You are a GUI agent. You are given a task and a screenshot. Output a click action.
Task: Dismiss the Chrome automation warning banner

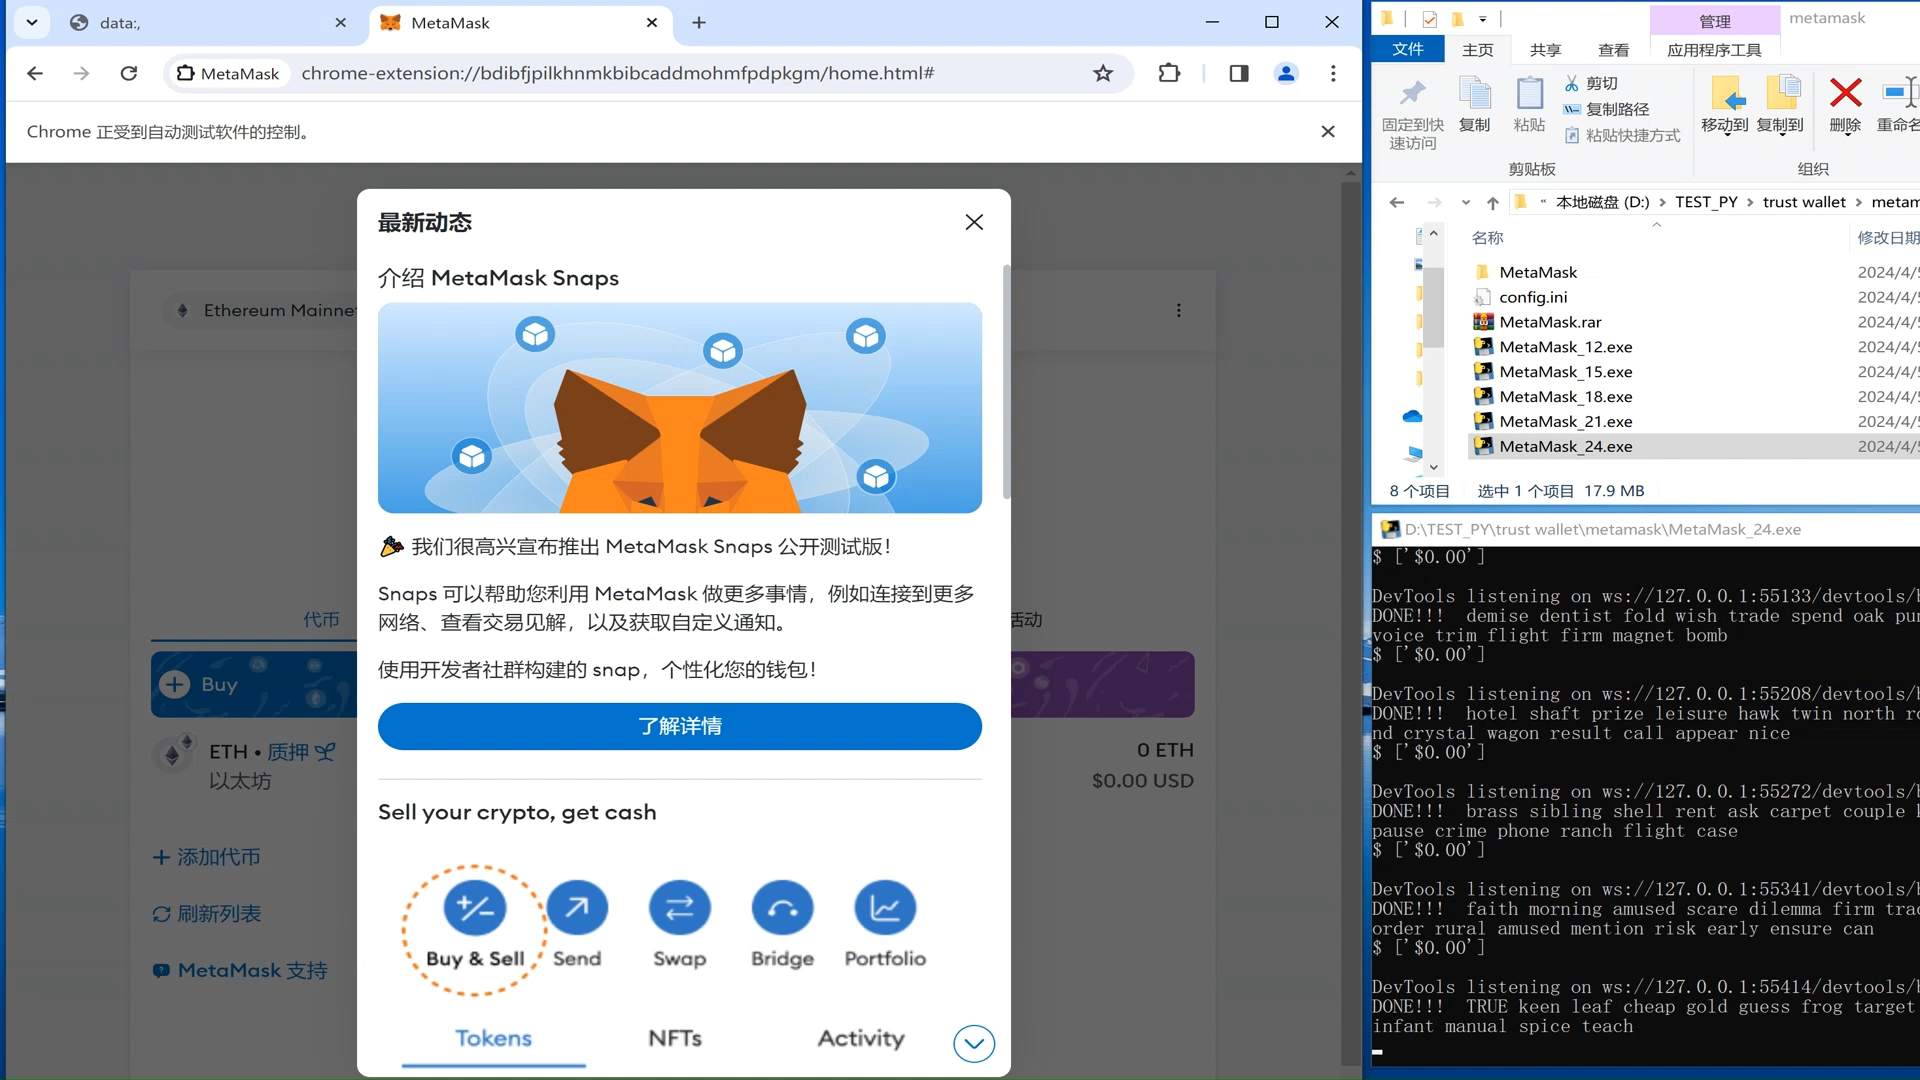pyautogui.click(x=1328, y=131)
